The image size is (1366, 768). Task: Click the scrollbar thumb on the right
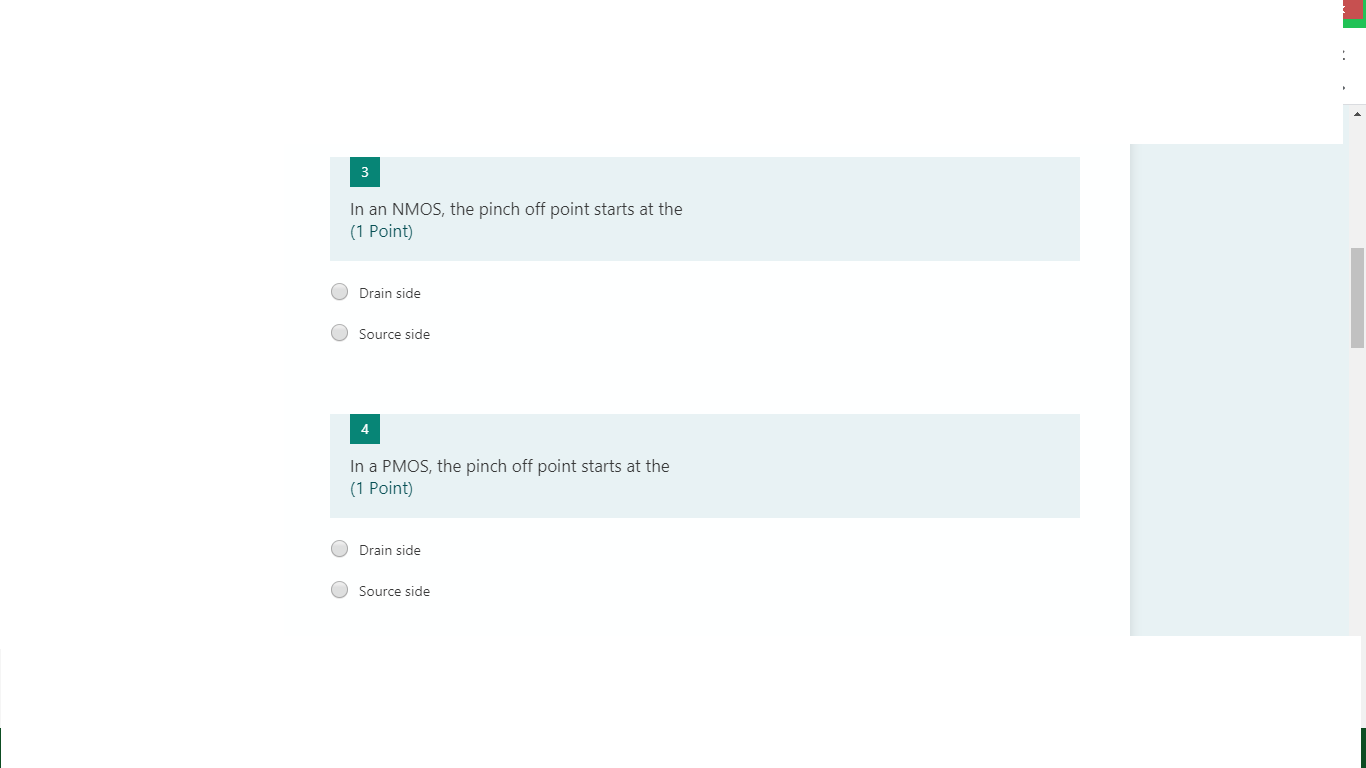[1356, 295]
